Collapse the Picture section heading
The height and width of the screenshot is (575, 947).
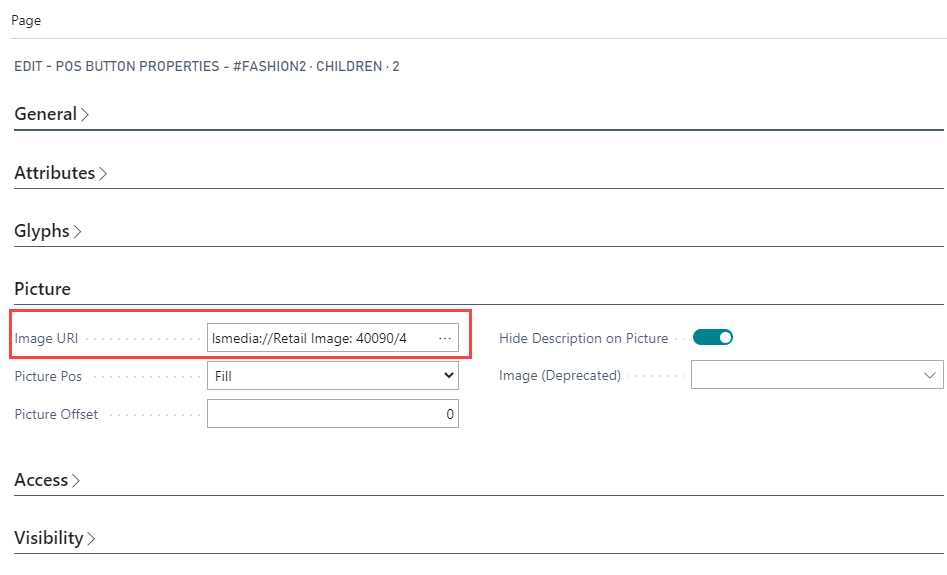point(43,289)
